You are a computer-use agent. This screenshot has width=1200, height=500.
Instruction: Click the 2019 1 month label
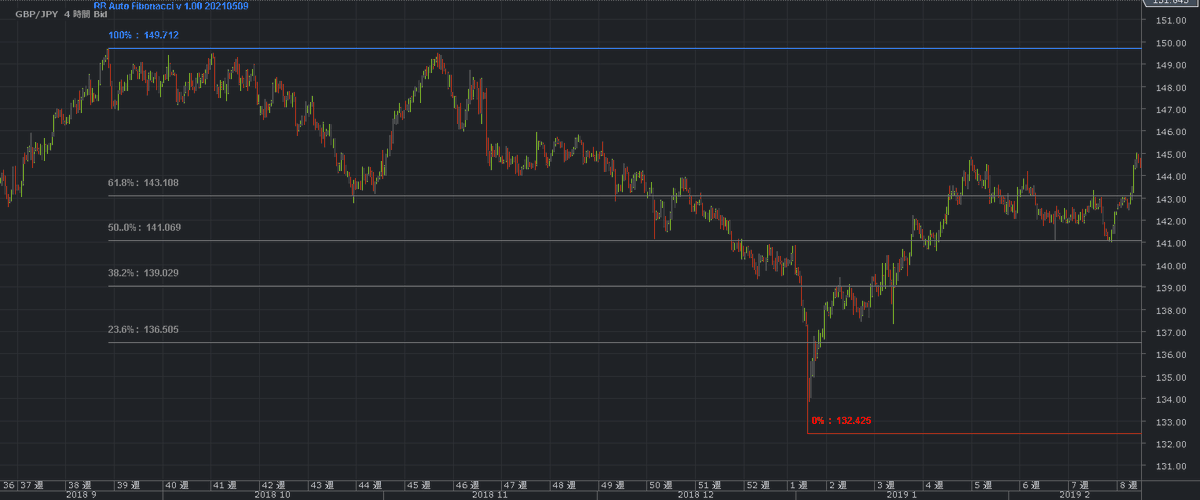pyautogui.click(x=901, y=494)
